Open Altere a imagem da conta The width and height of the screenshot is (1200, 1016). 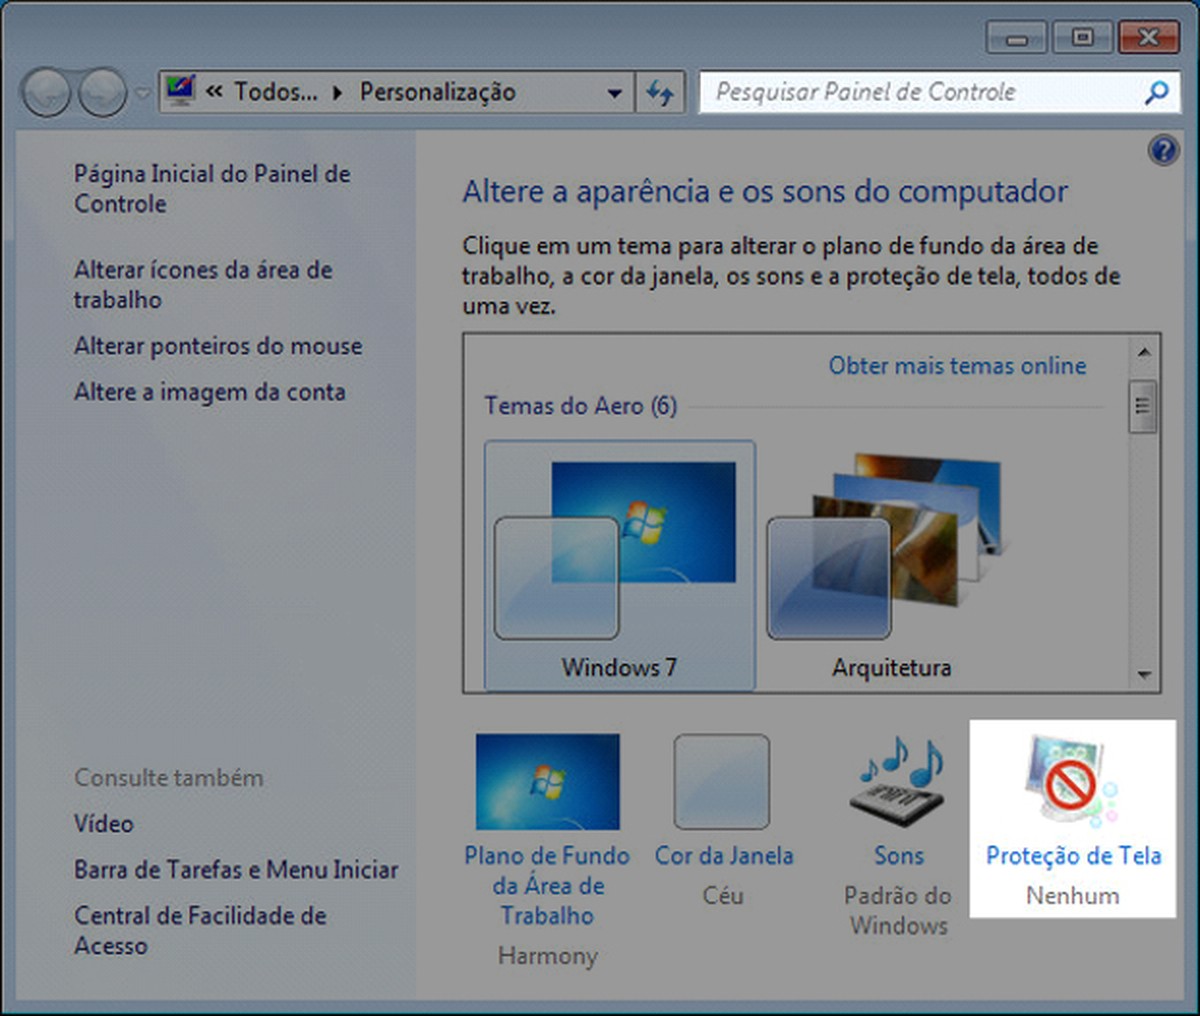point(212,392)
